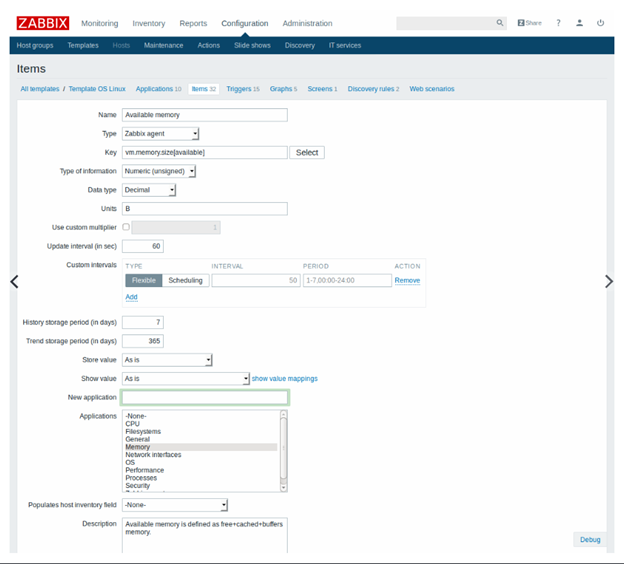Open the Inventory menu
This screenshot has height=564, width=624.
[x=149, y=23]
